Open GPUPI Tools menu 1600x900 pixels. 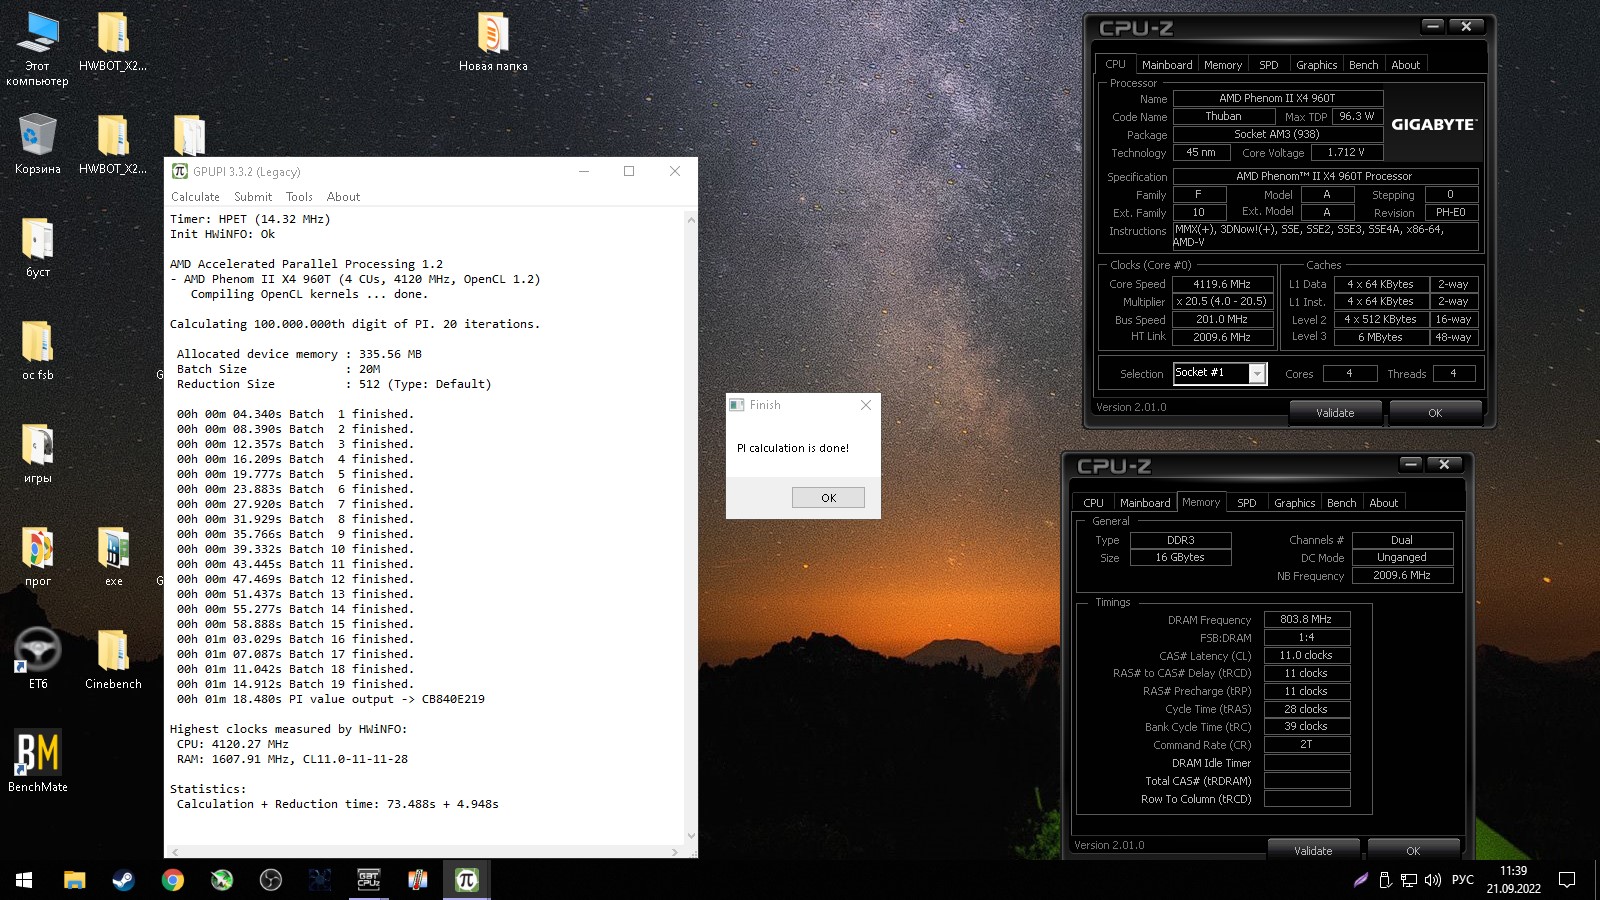[299, 197]
